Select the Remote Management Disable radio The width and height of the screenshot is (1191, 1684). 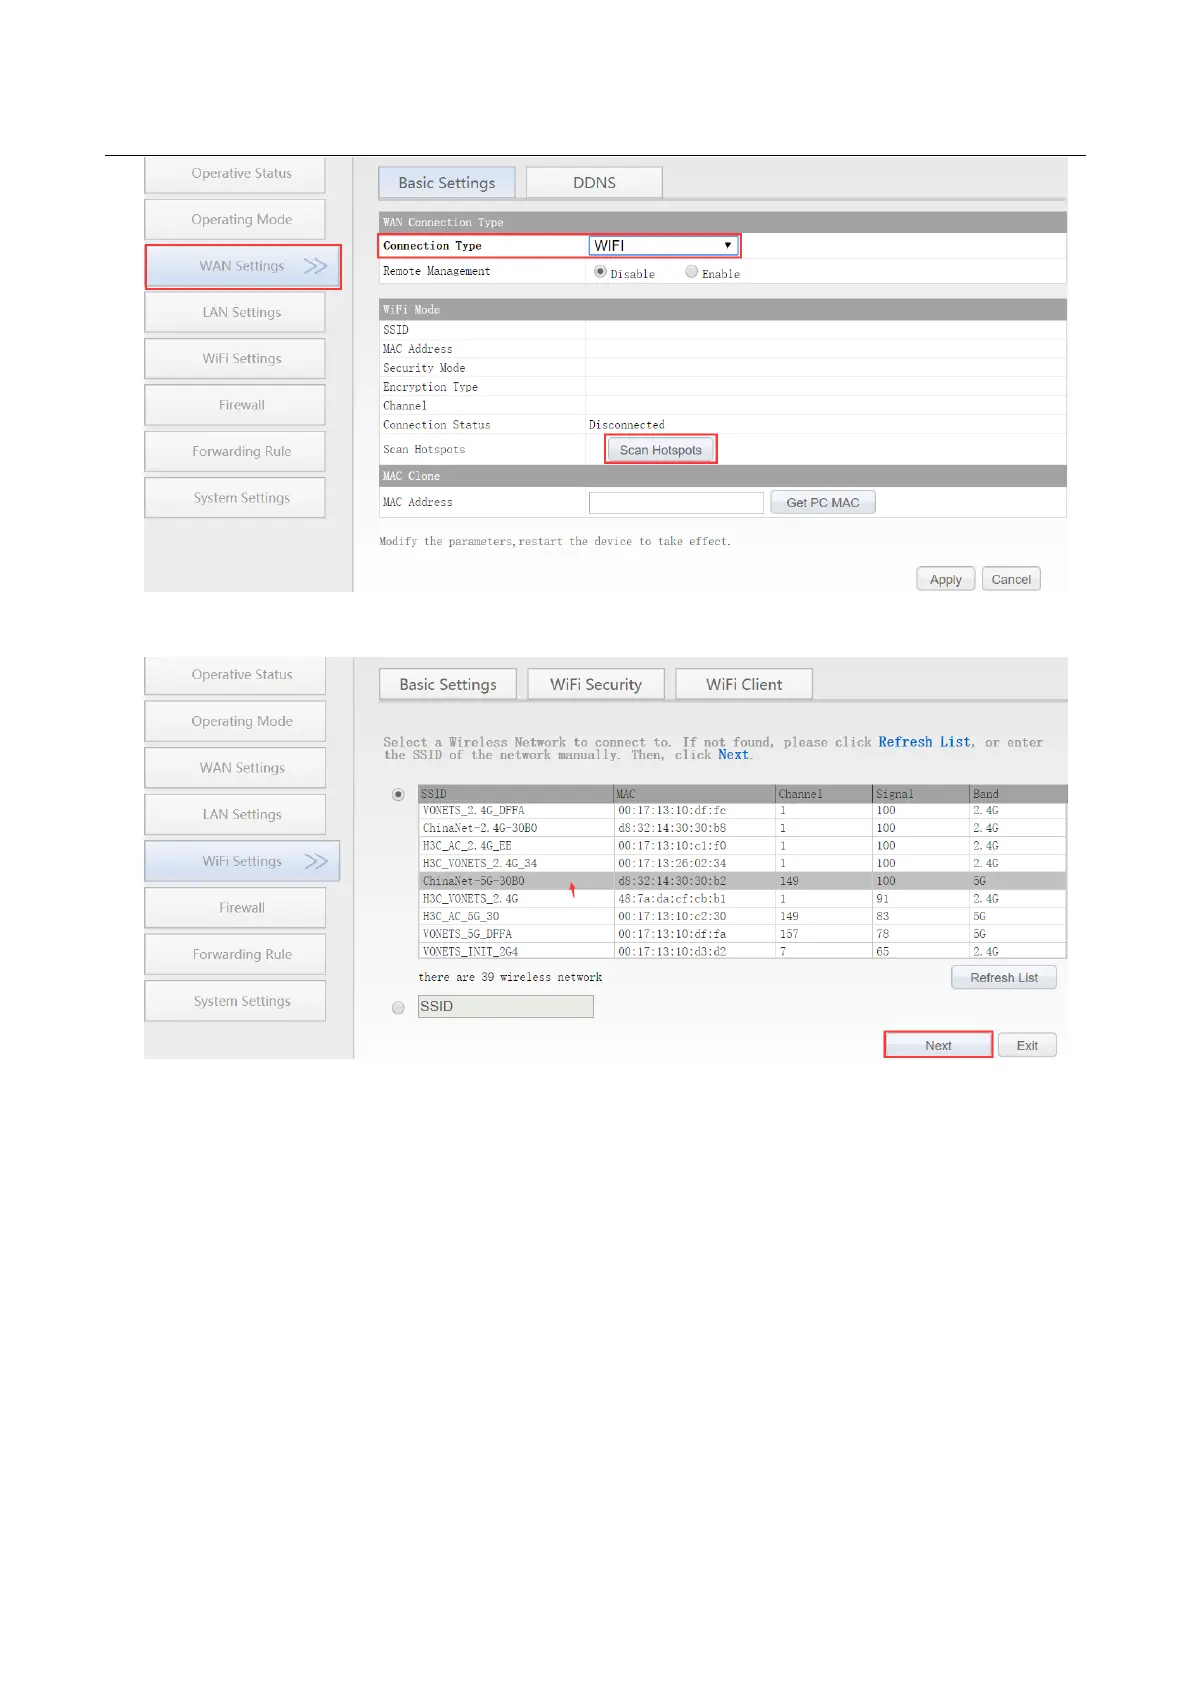[x=600, y=272]
